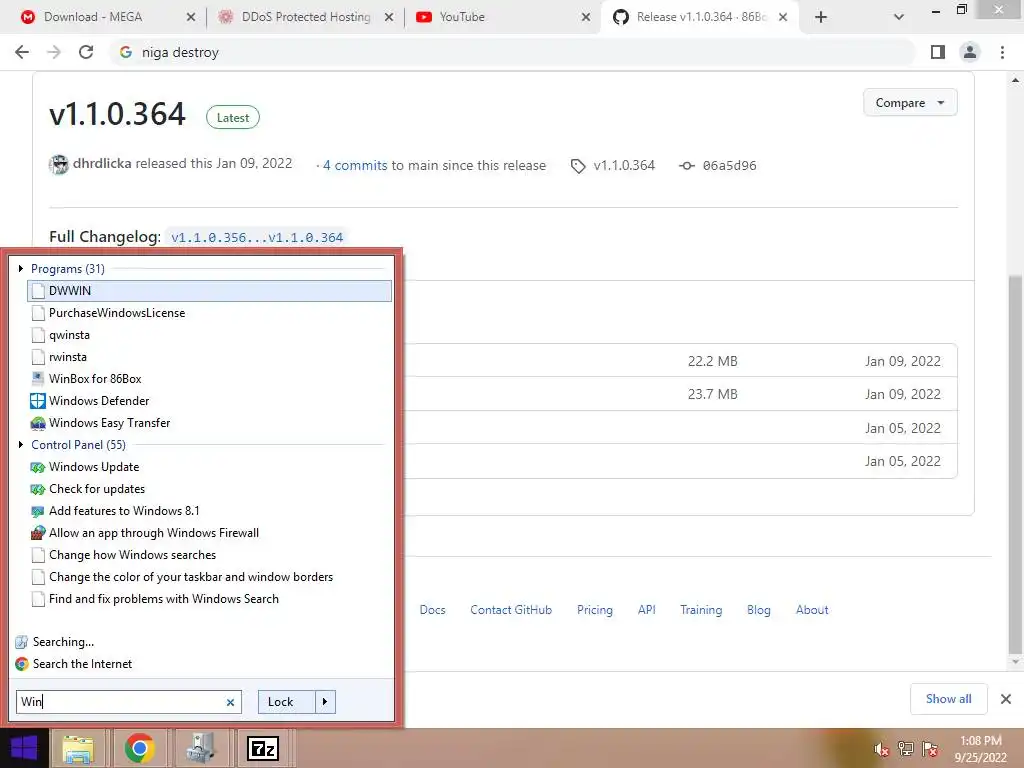1024x768 pixels.
Task: Click the network tray icon
Action: tap(906, 749)
